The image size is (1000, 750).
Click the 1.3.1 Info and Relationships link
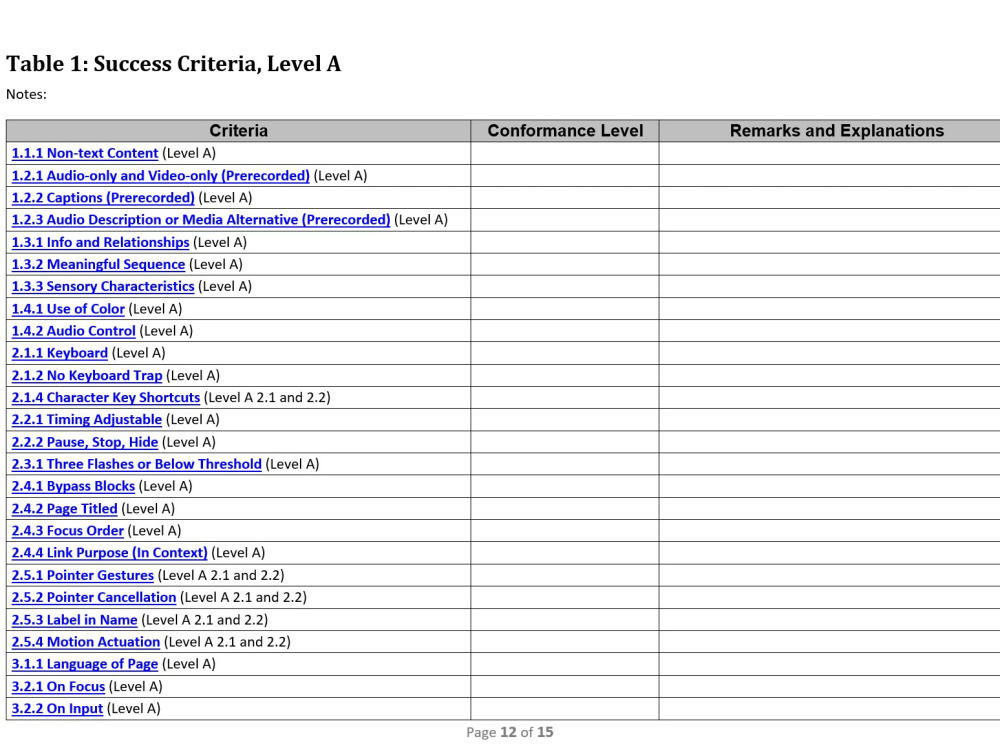tap(101, 242)
